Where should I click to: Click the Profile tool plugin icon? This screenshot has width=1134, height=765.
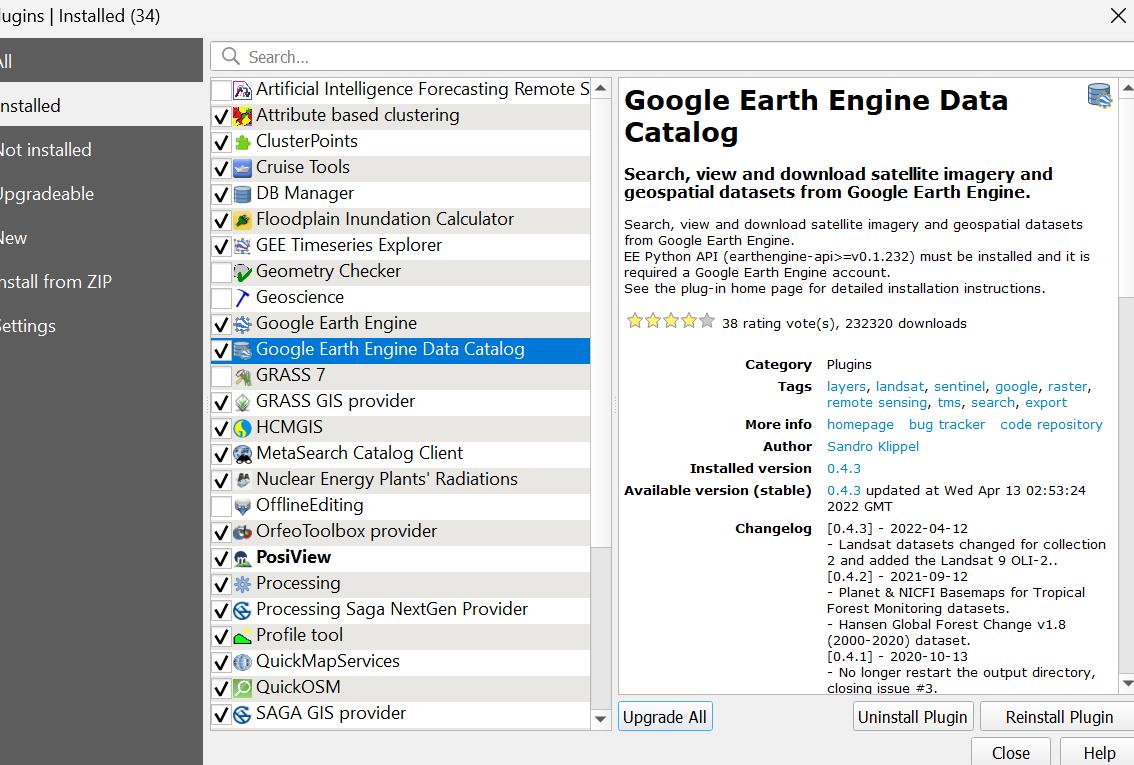242,636
